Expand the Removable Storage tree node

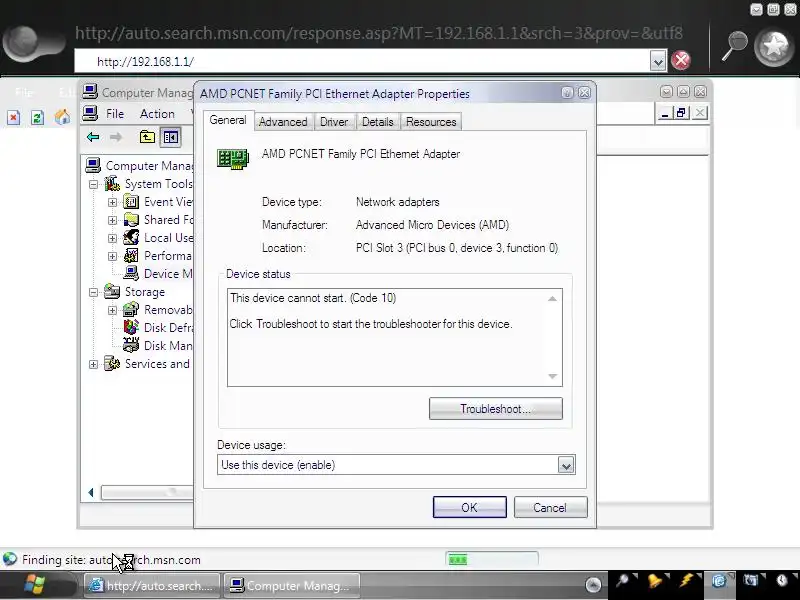point(112,310)
